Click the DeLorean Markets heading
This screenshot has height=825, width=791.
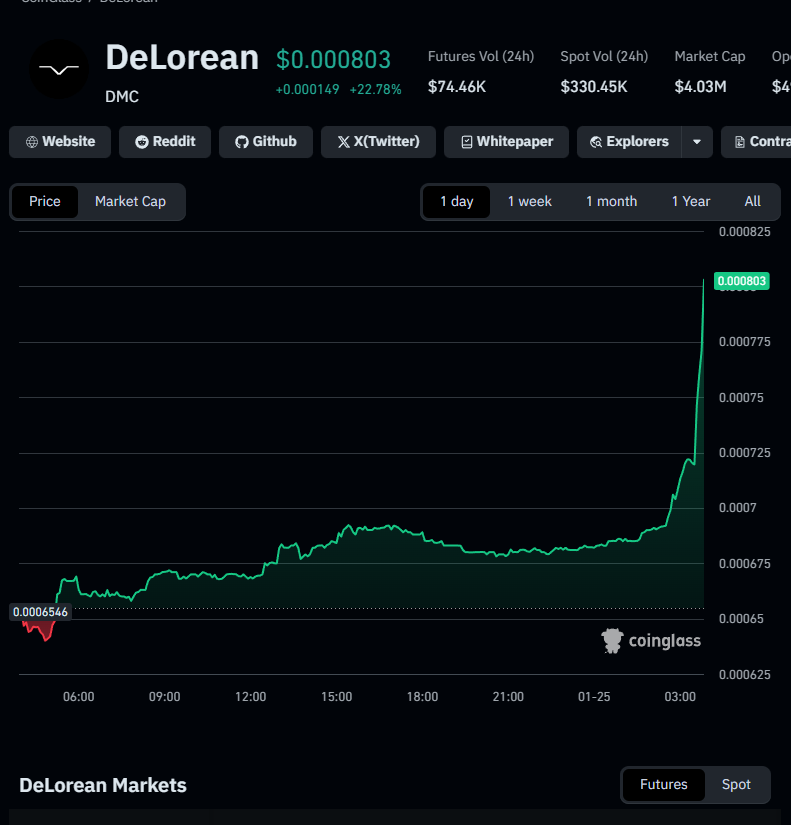point(103,785)
